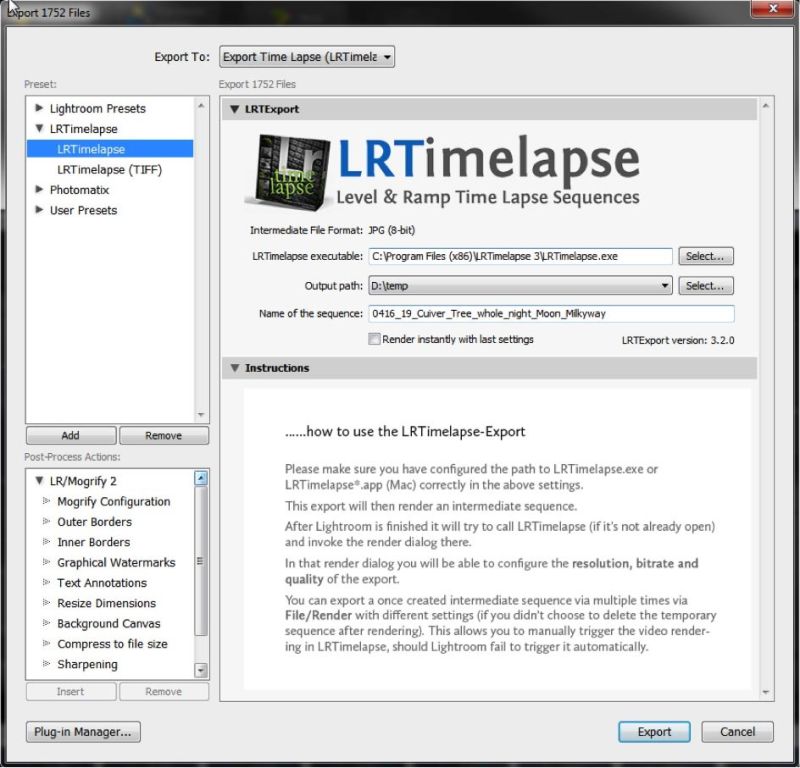Screen dimensions: 800x768
Task: Expand the Lightroom Presets group
Action: click(38, 108)
